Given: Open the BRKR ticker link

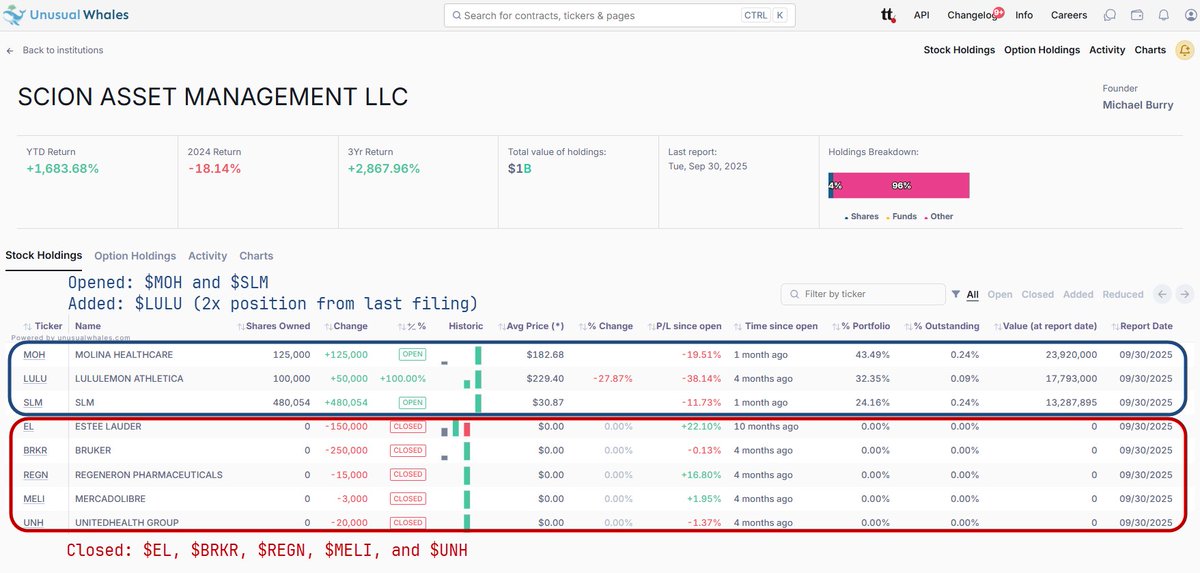Looking at the screenshot, I should [35, 451].
